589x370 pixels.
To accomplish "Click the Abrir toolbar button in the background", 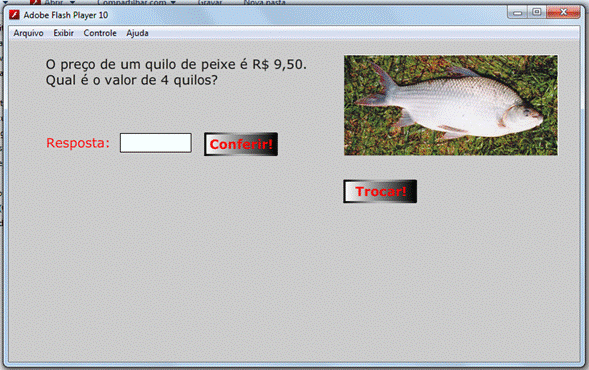I will [54, 2].
